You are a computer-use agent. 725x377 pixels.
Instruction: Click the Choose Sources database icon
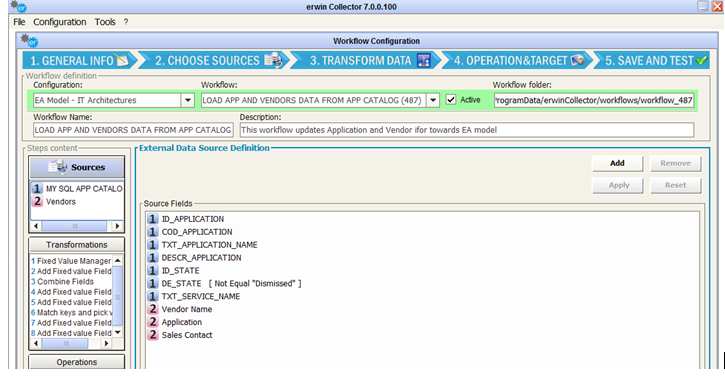click(273, 60)
